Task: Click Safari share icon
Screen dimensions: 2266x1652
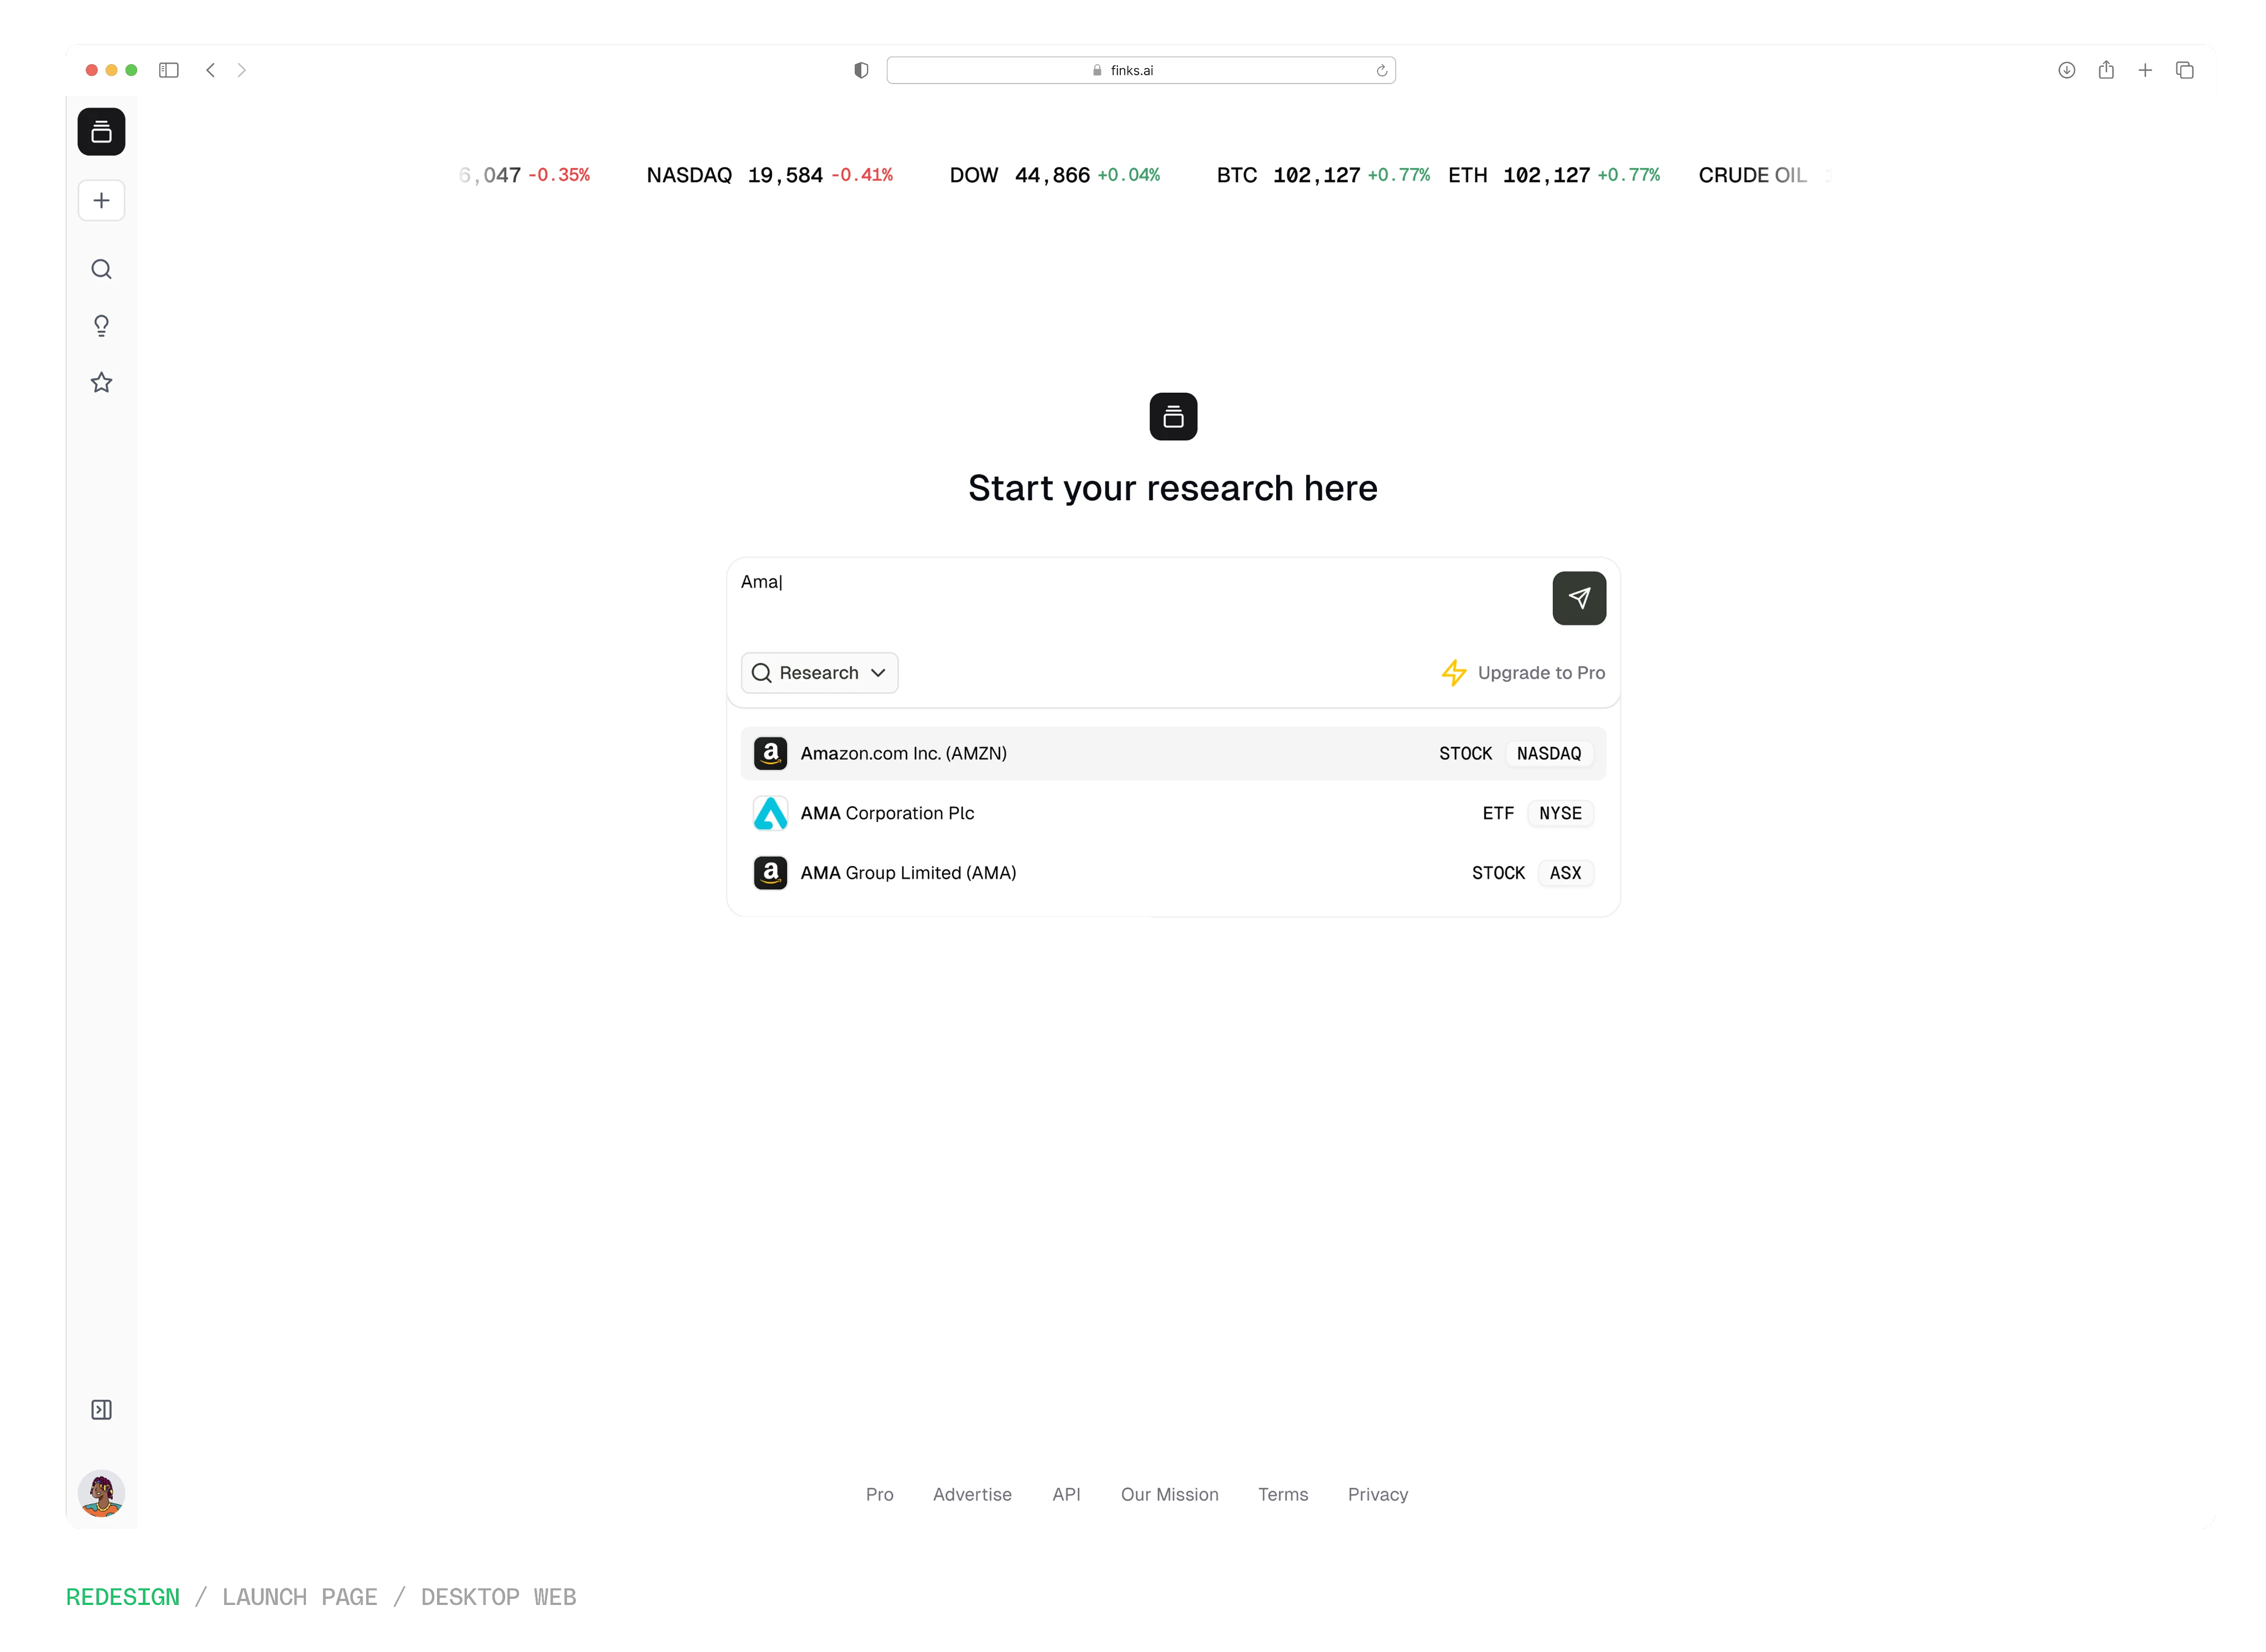Action: 2106,70
